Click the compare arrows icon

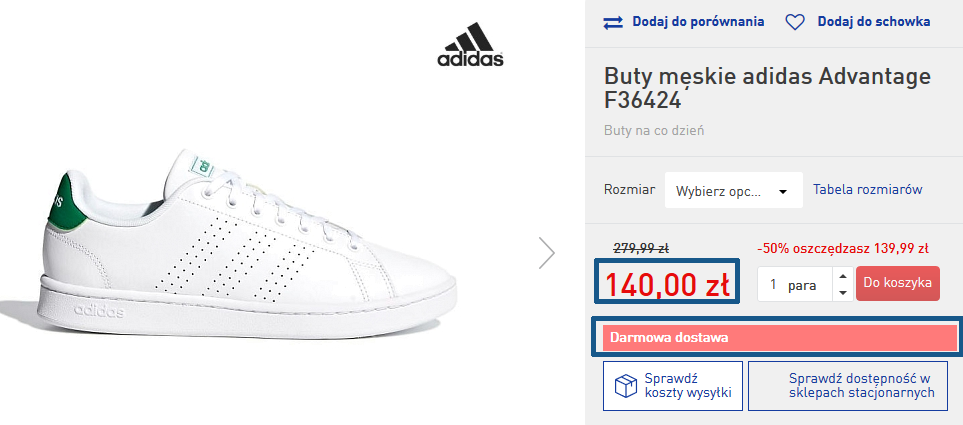pyautogui.click(x=612, y=23)
